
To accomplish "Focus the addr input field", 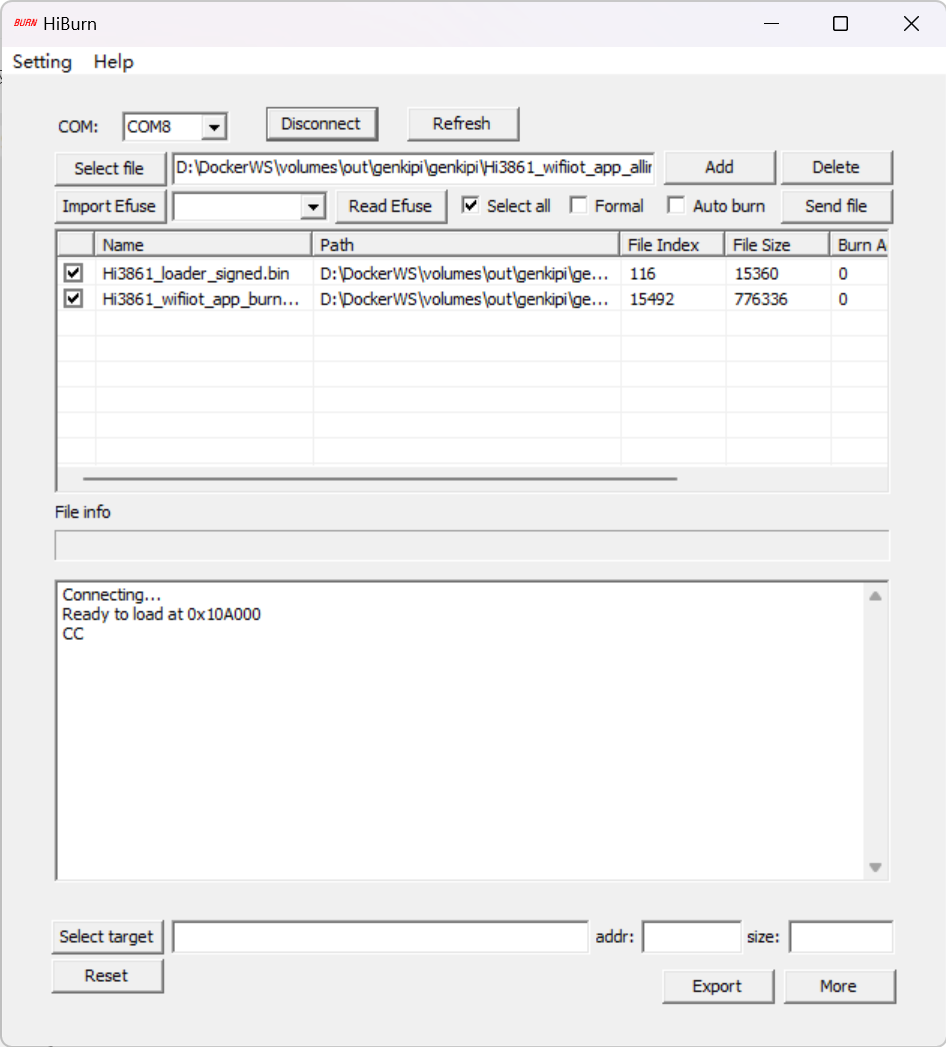I will tap(692, 937).
